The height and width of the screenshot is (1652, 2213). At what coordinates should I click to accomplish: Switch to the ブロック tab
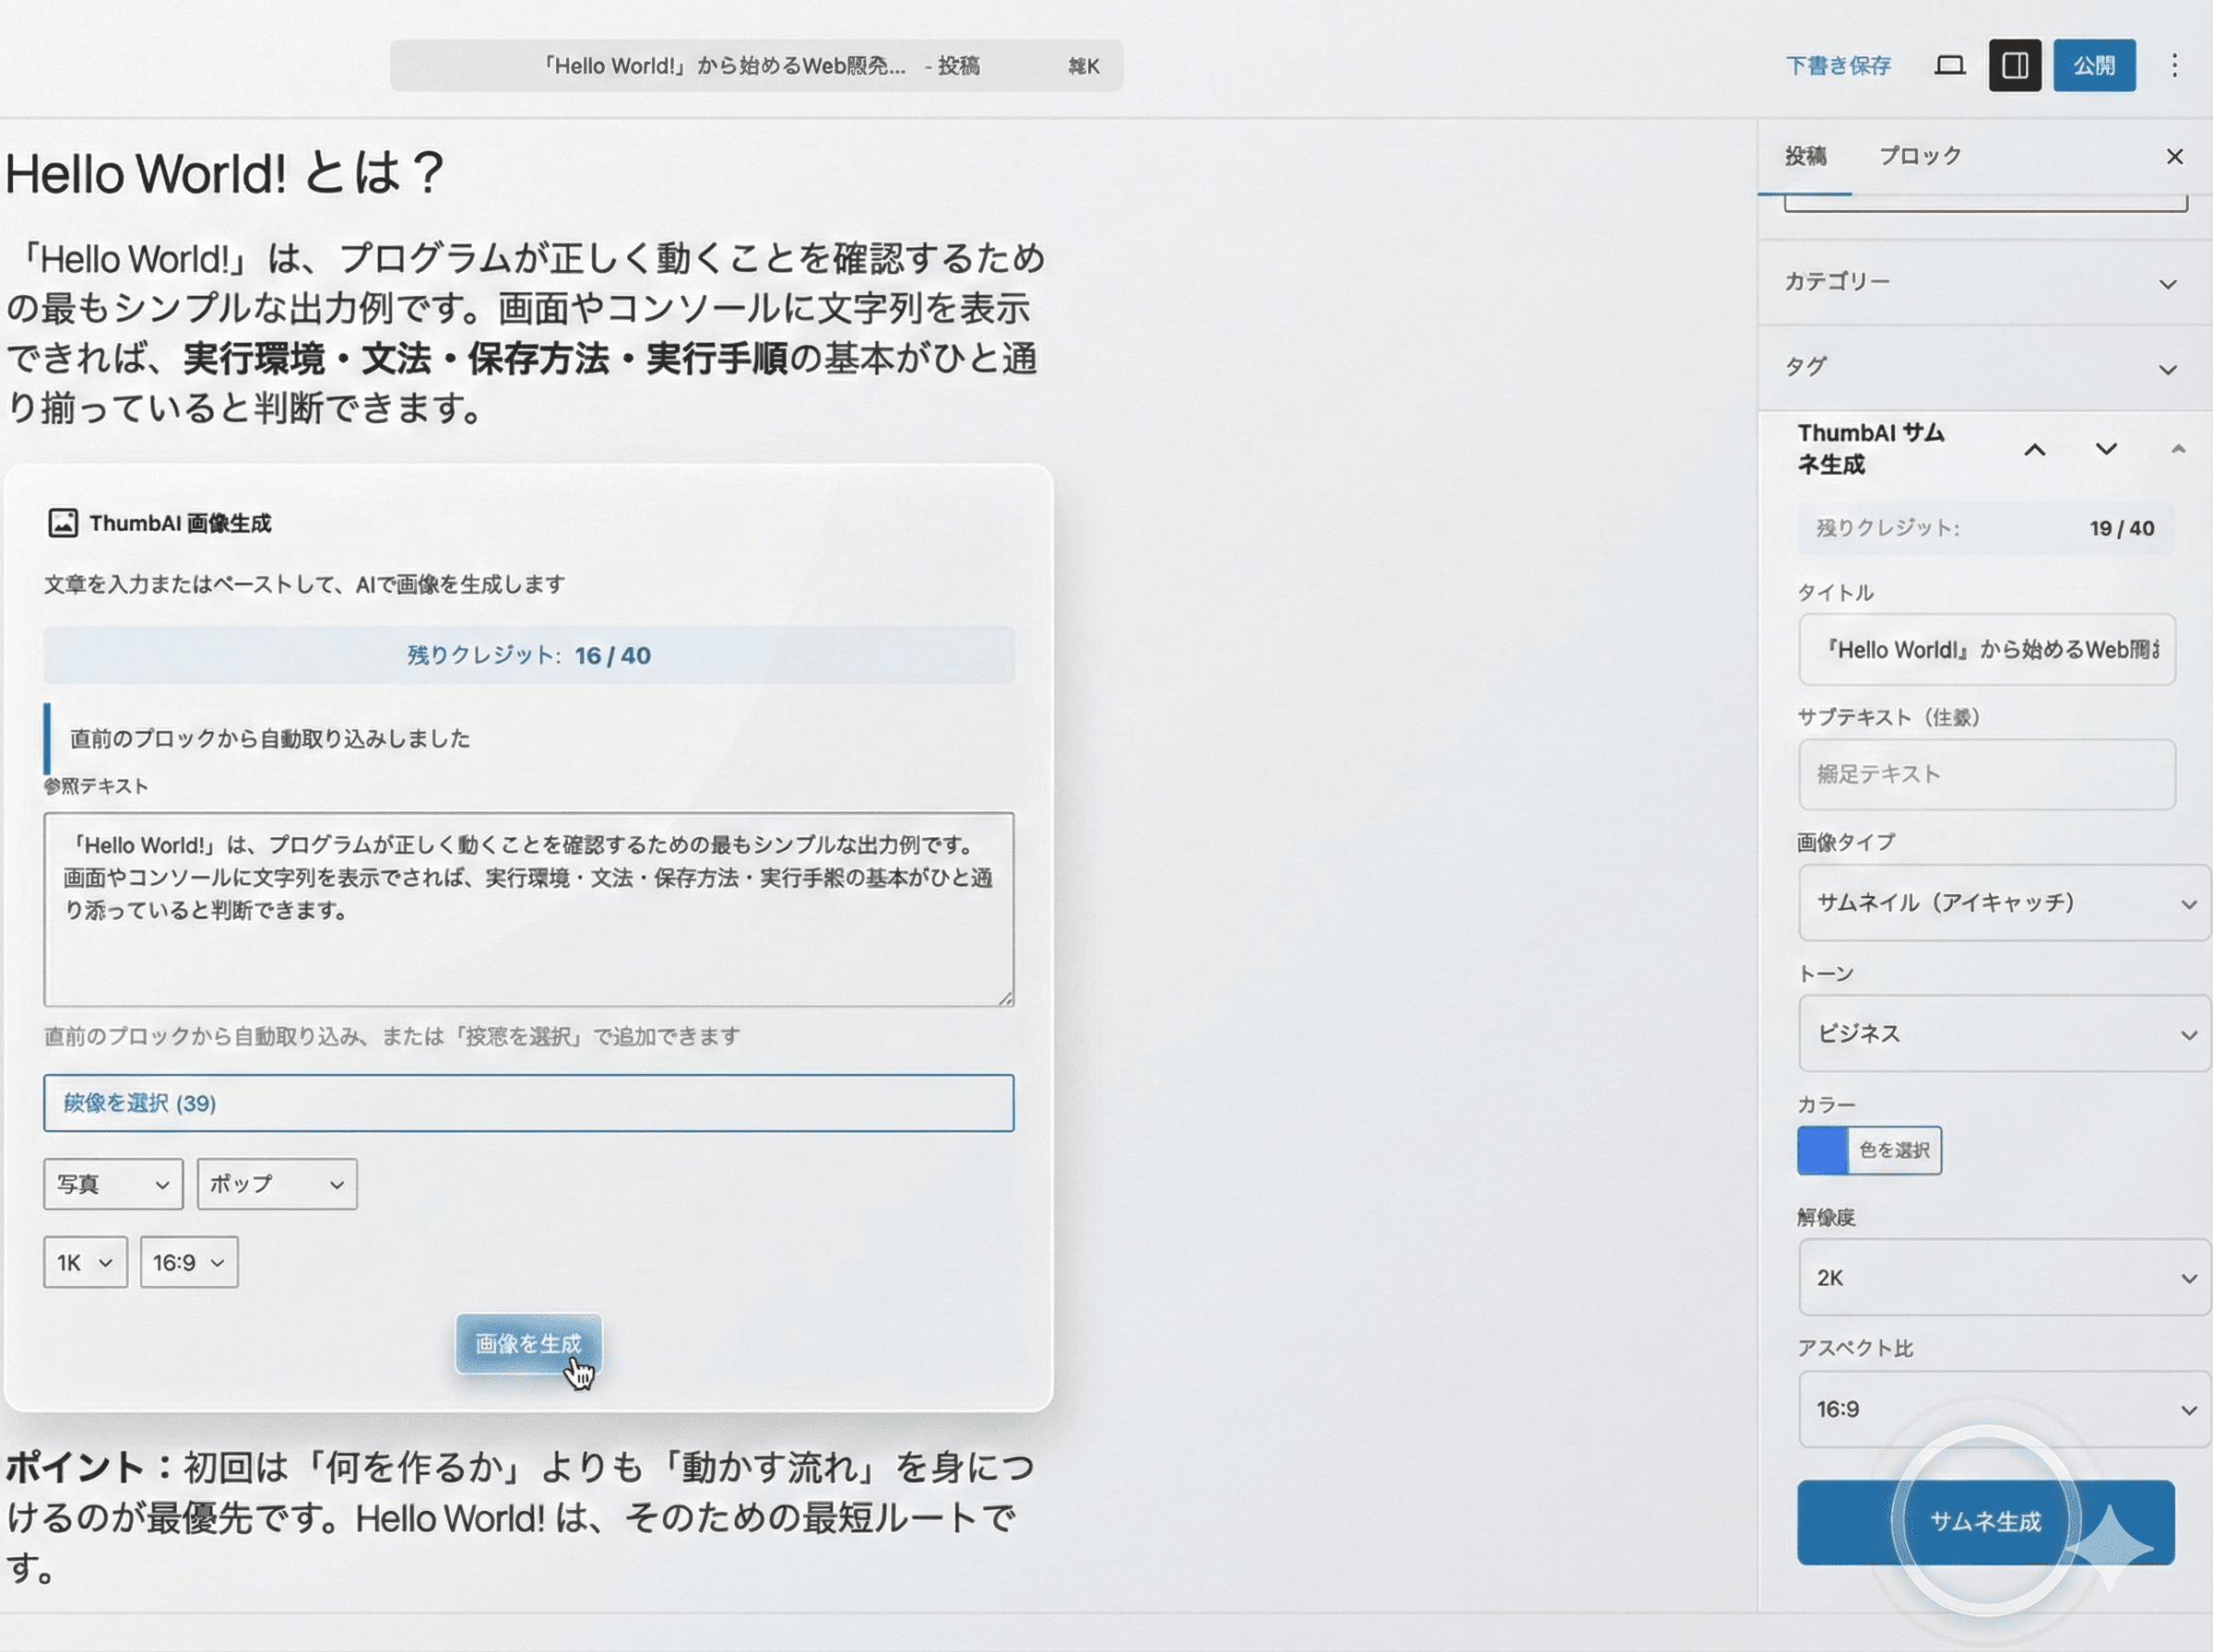1919,157
